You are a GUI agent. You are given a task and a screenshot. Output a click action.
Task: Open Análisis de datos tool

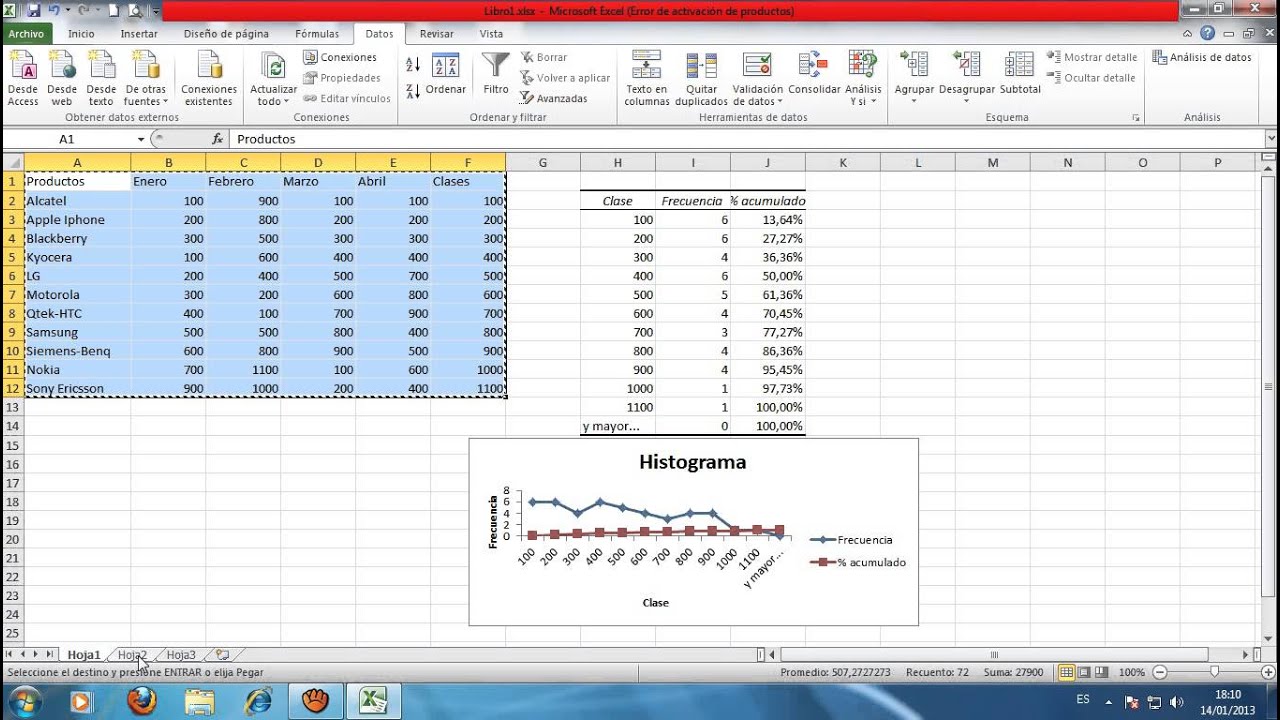pos(1202,58)
